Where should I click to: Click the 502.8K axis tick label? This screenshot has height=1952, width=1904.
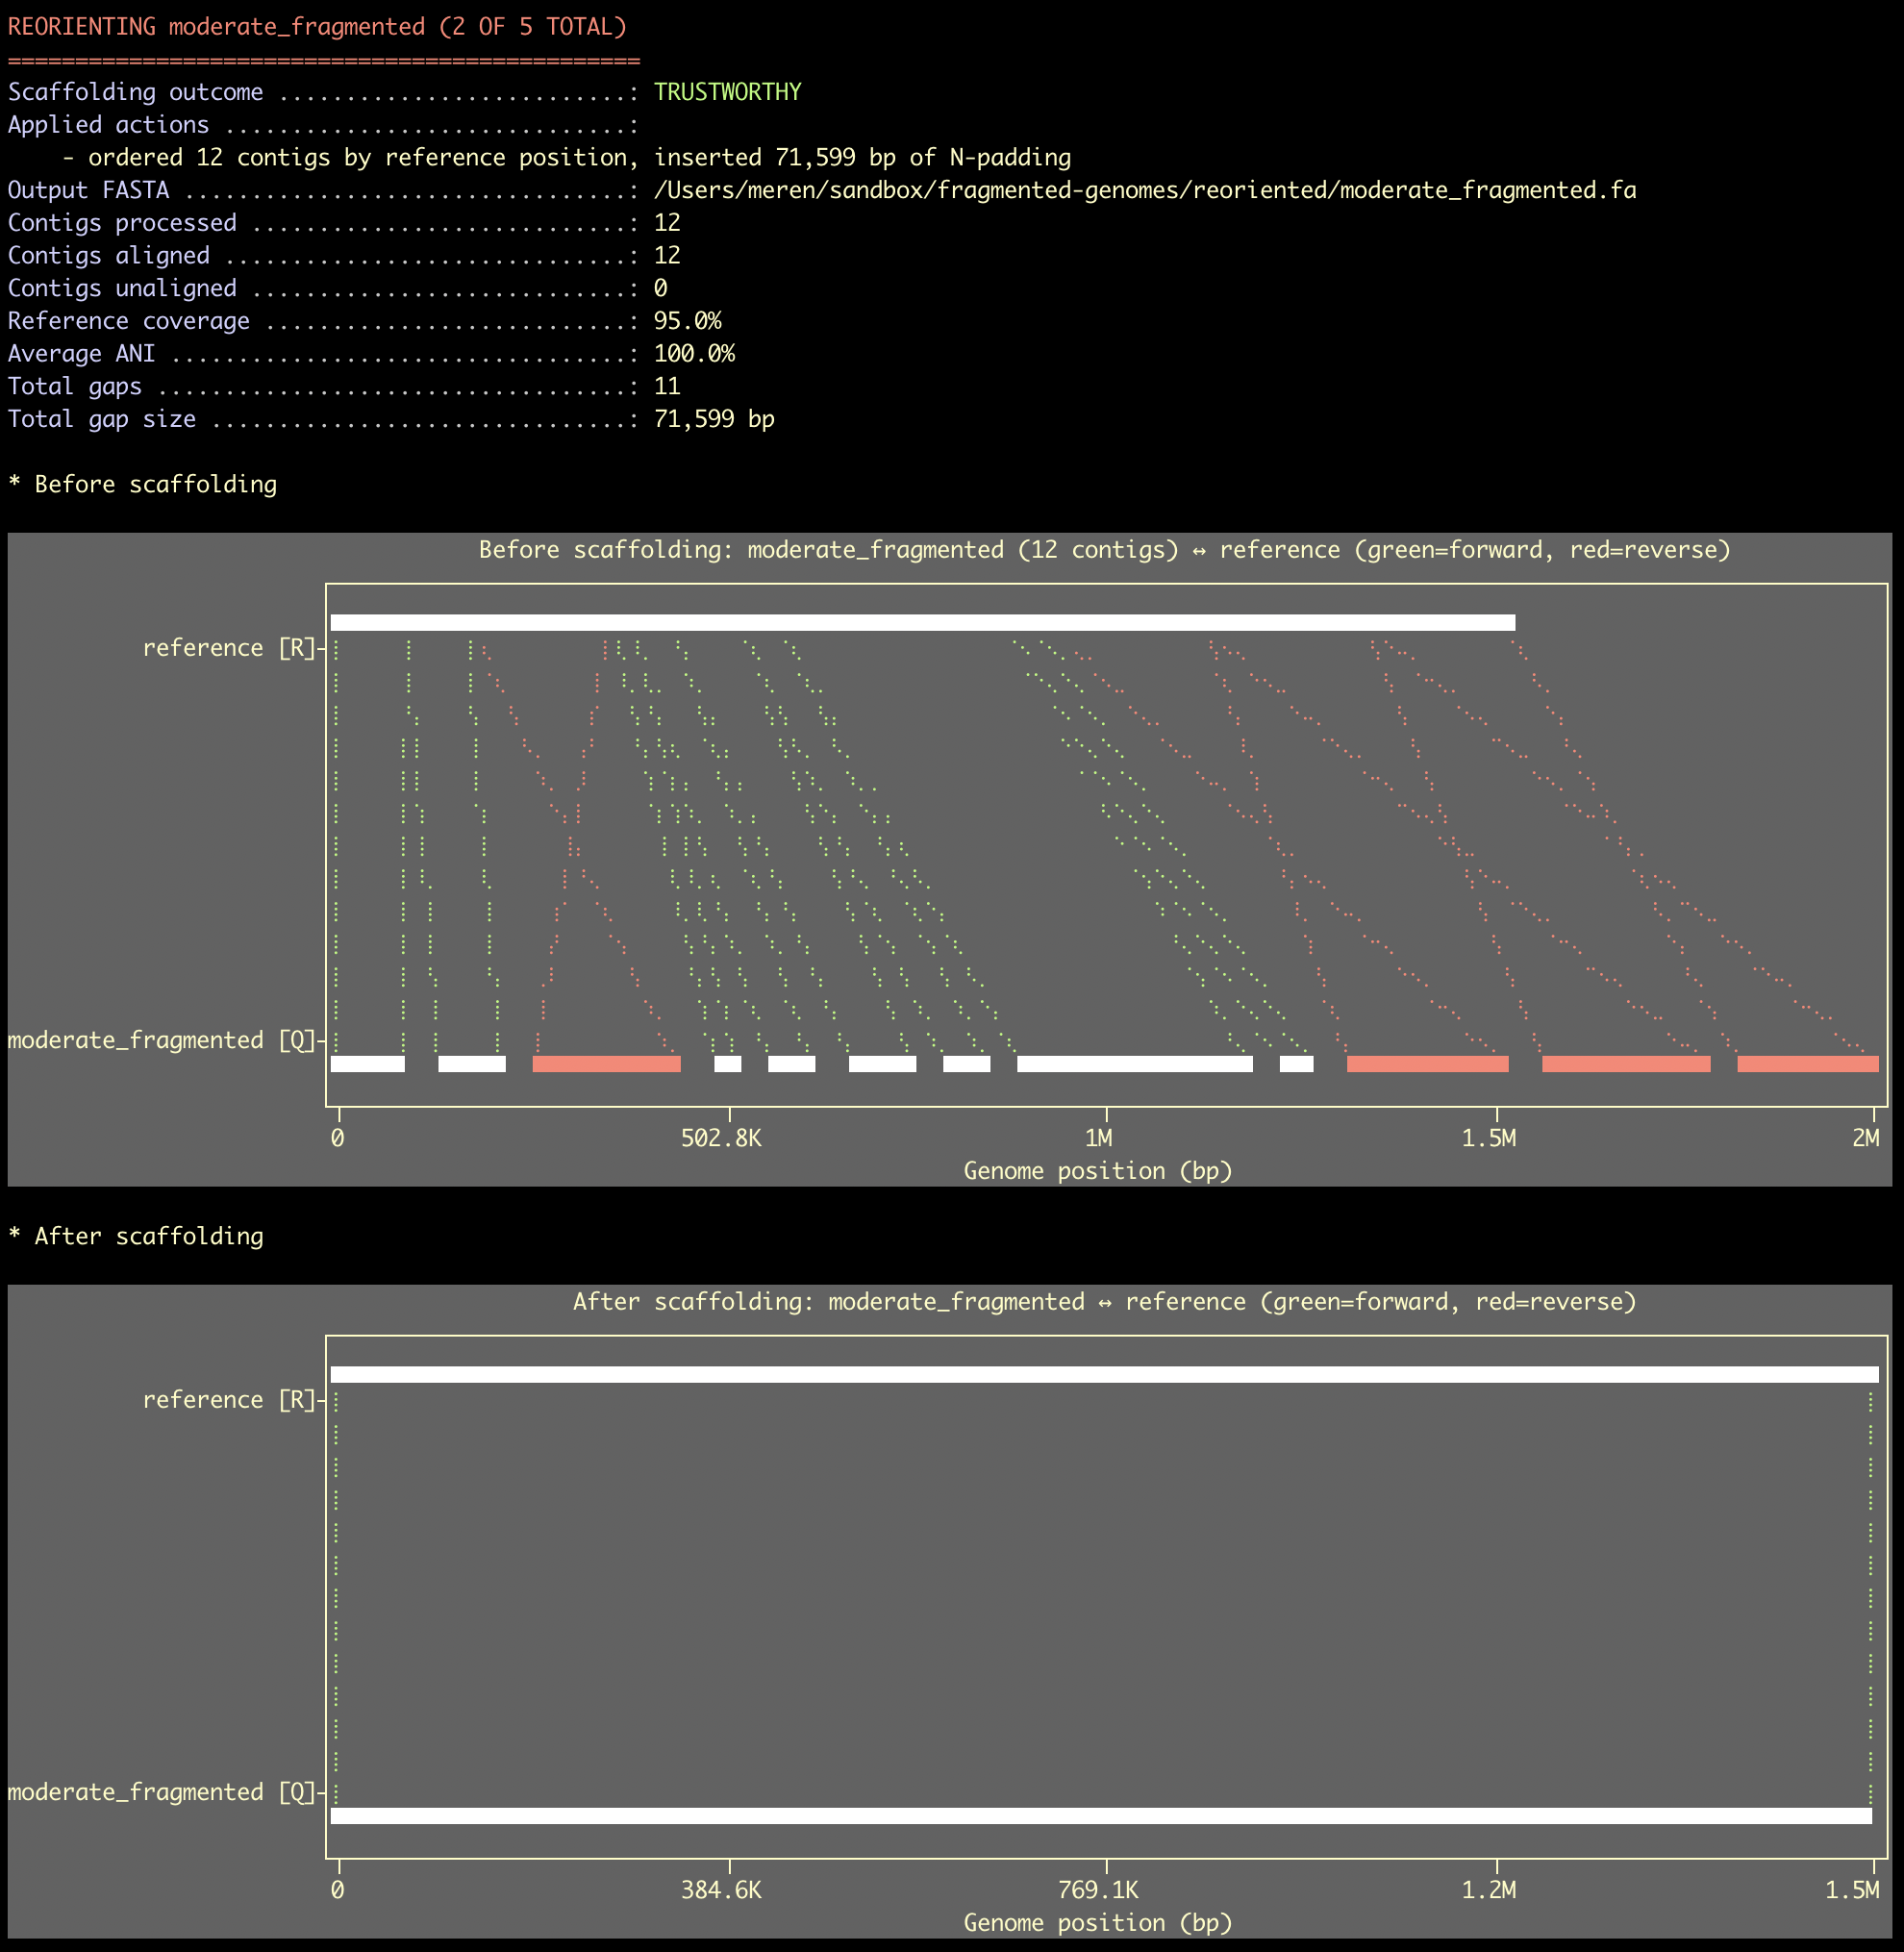(720, 1138)
